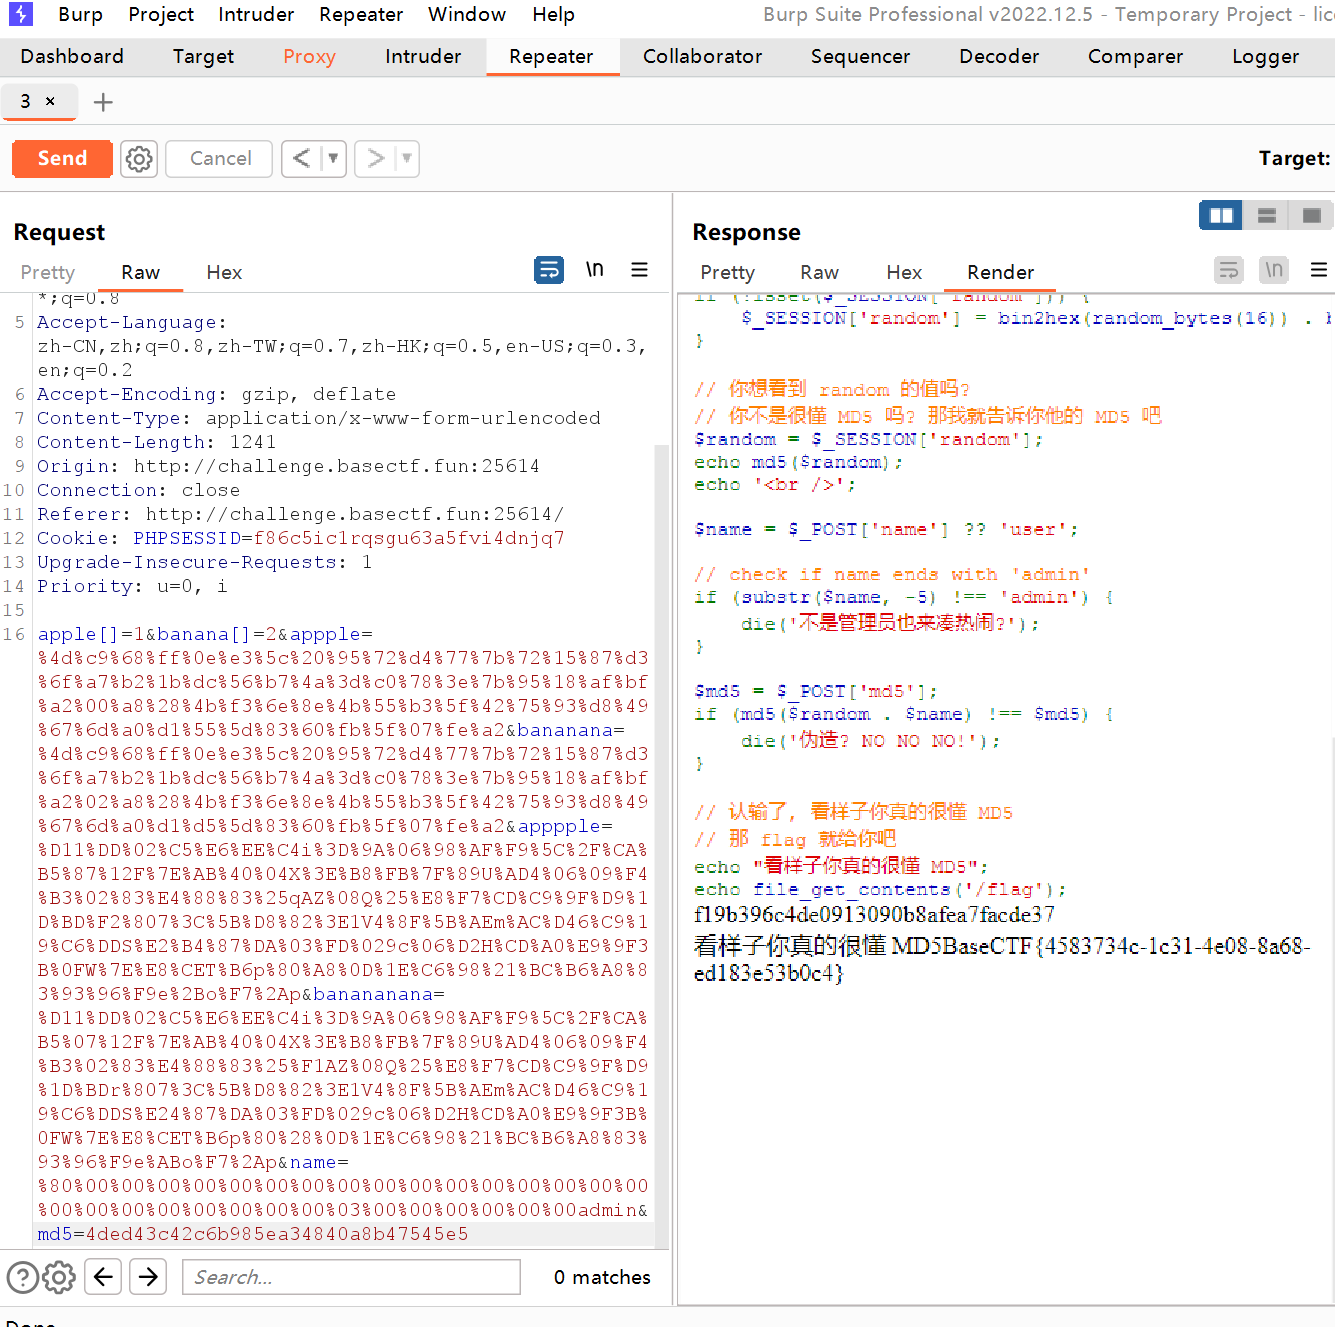
Task: Show Response in Hex view
Action: pyautogui.click(x=904, y=272)
